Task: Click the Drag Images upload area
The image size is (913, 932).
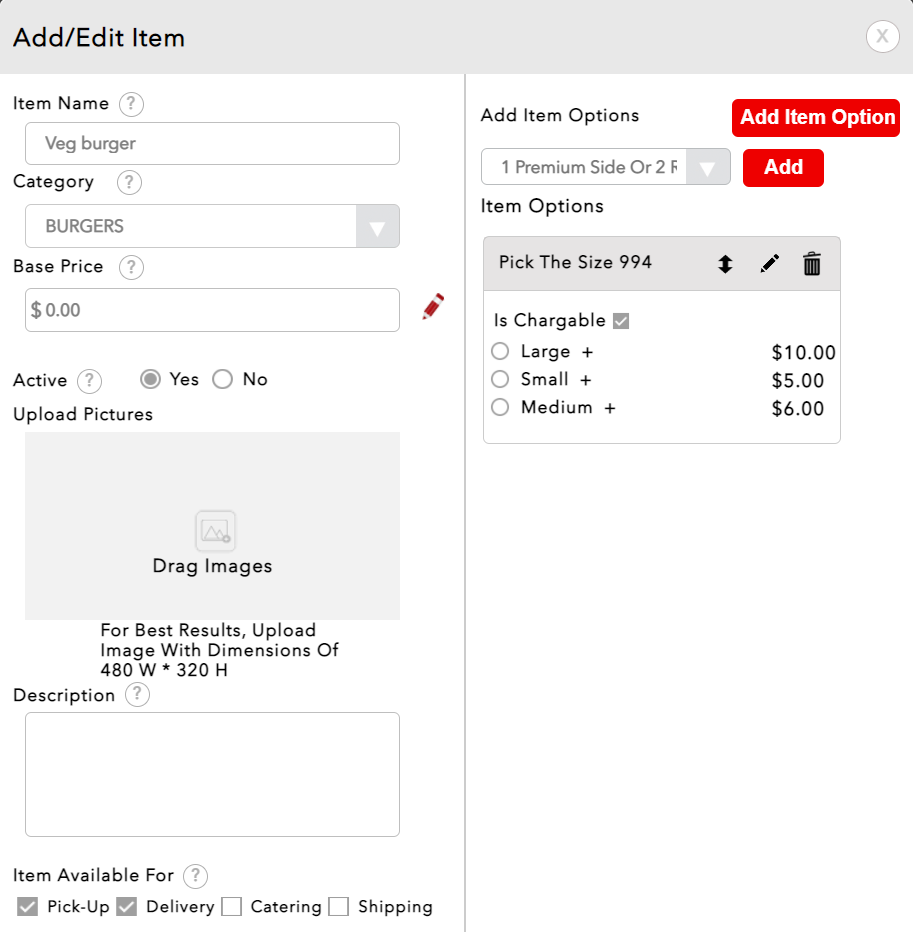Action: (x=212, y=526)
